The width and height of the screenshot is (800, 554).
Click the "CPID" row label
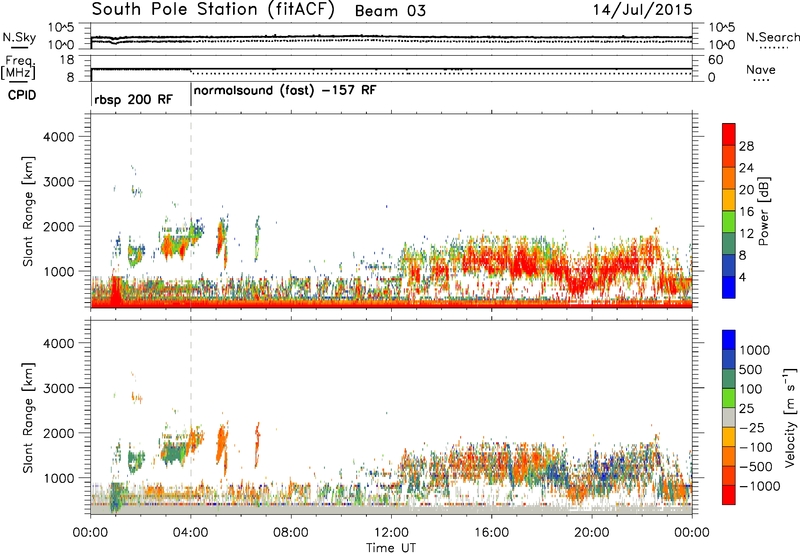[22, 95]
